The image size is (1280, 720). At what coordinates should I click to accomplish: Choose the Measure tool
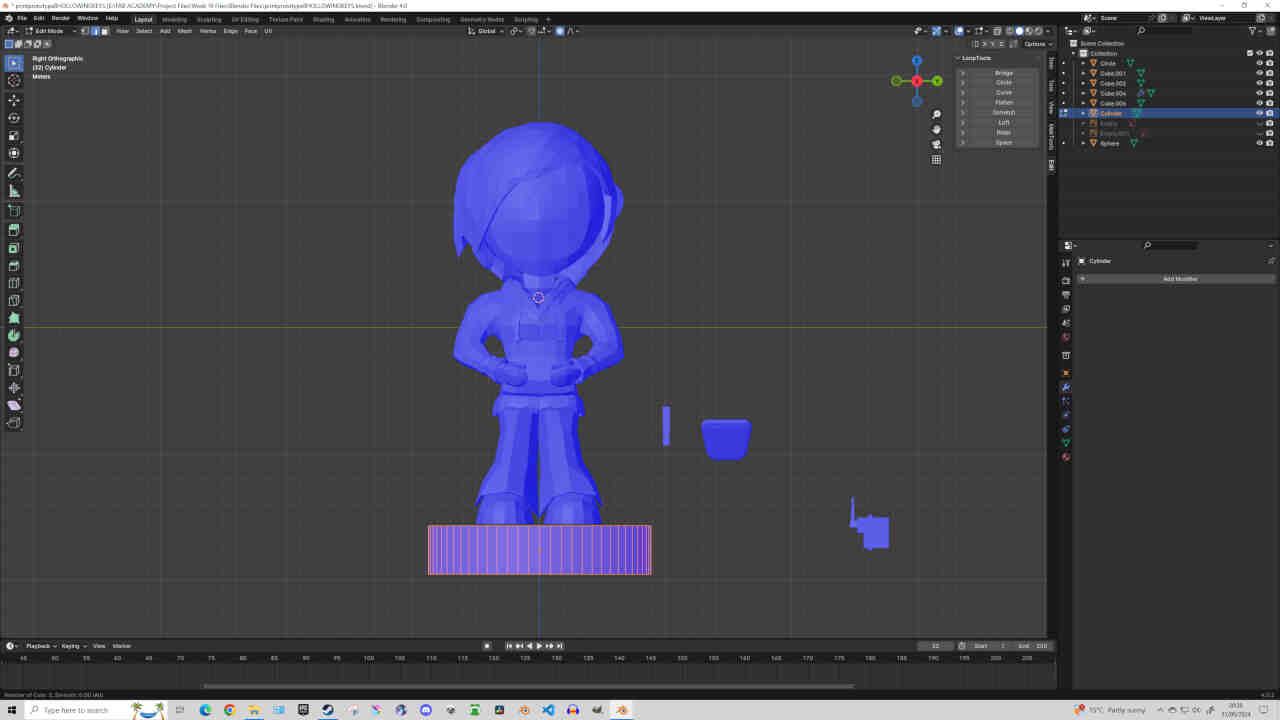coord(14,191)
